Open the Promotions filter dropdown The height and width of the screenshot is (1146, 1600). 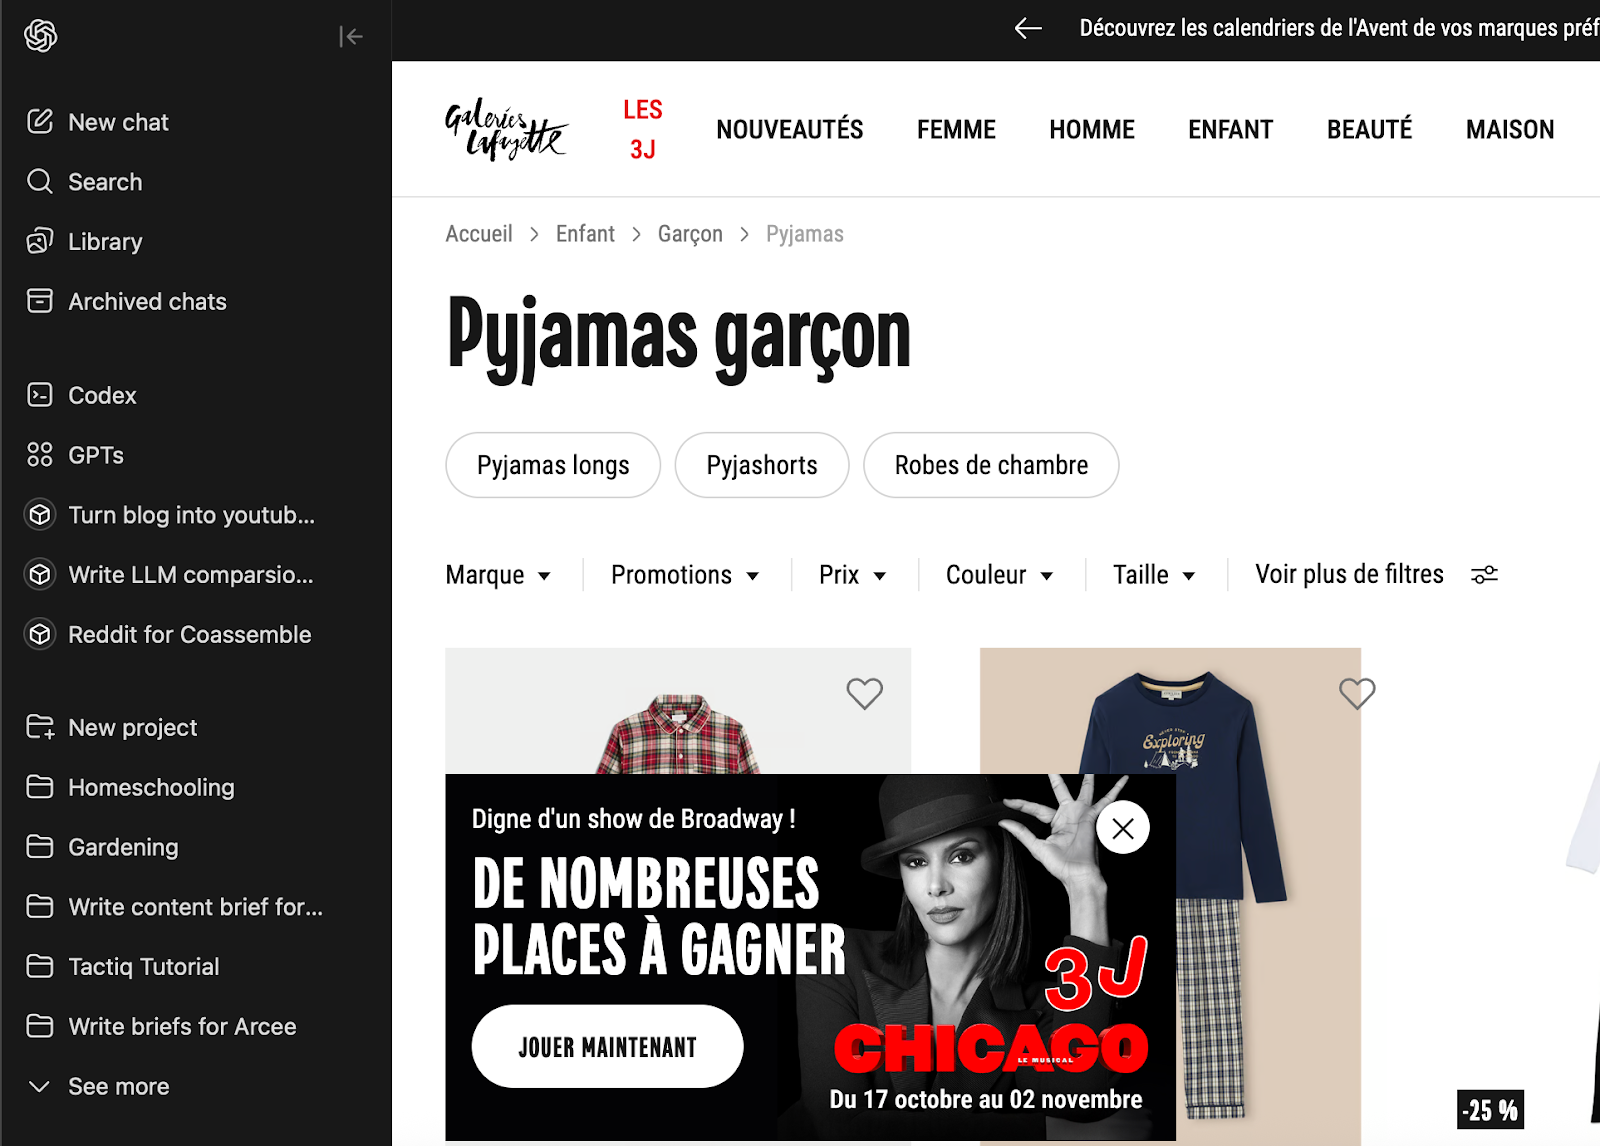click(x=685, y=575)
